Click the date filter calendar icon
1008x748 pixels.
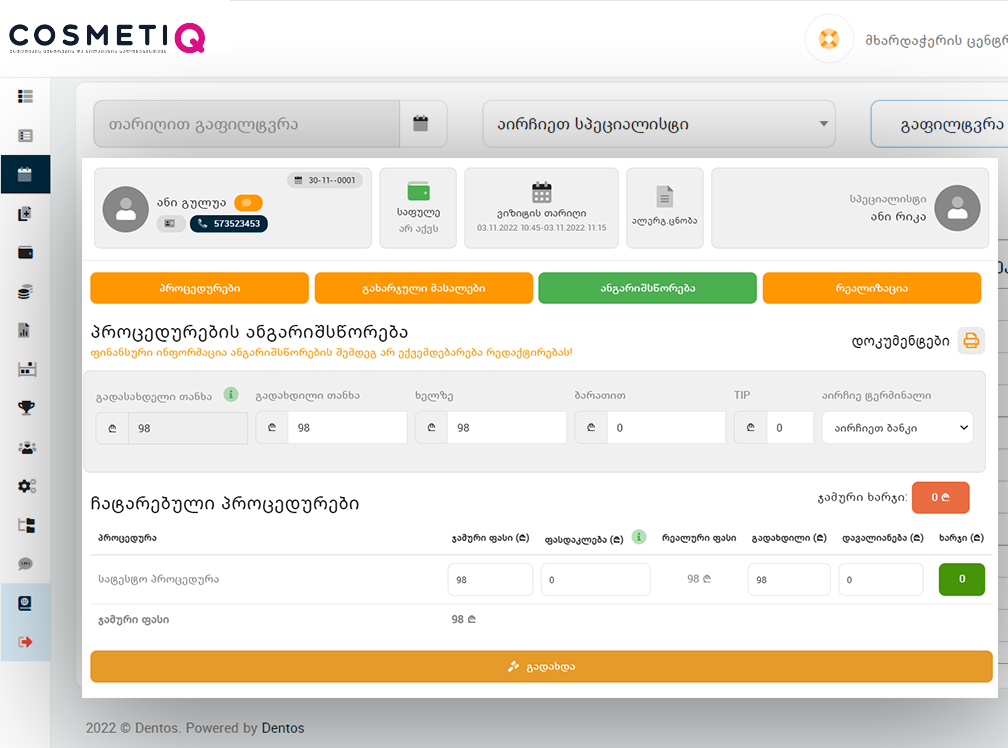point(421,124)
